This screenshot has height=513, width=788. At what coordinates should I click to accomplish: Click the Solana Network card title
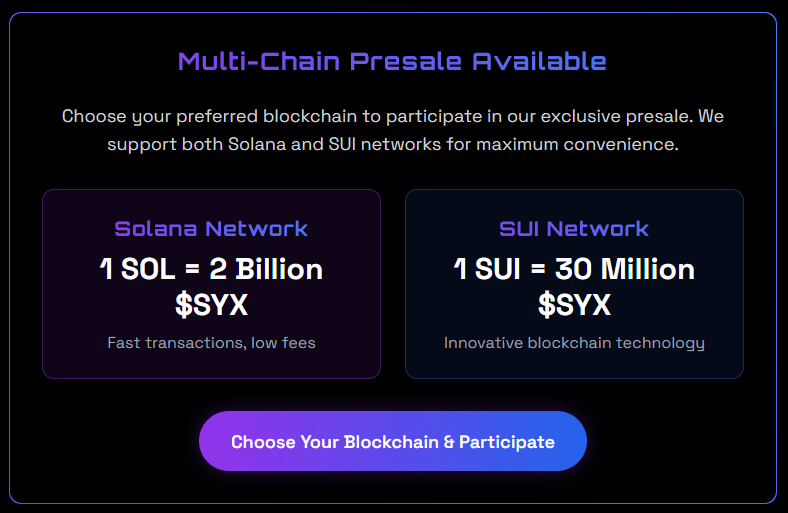(211, 228)
